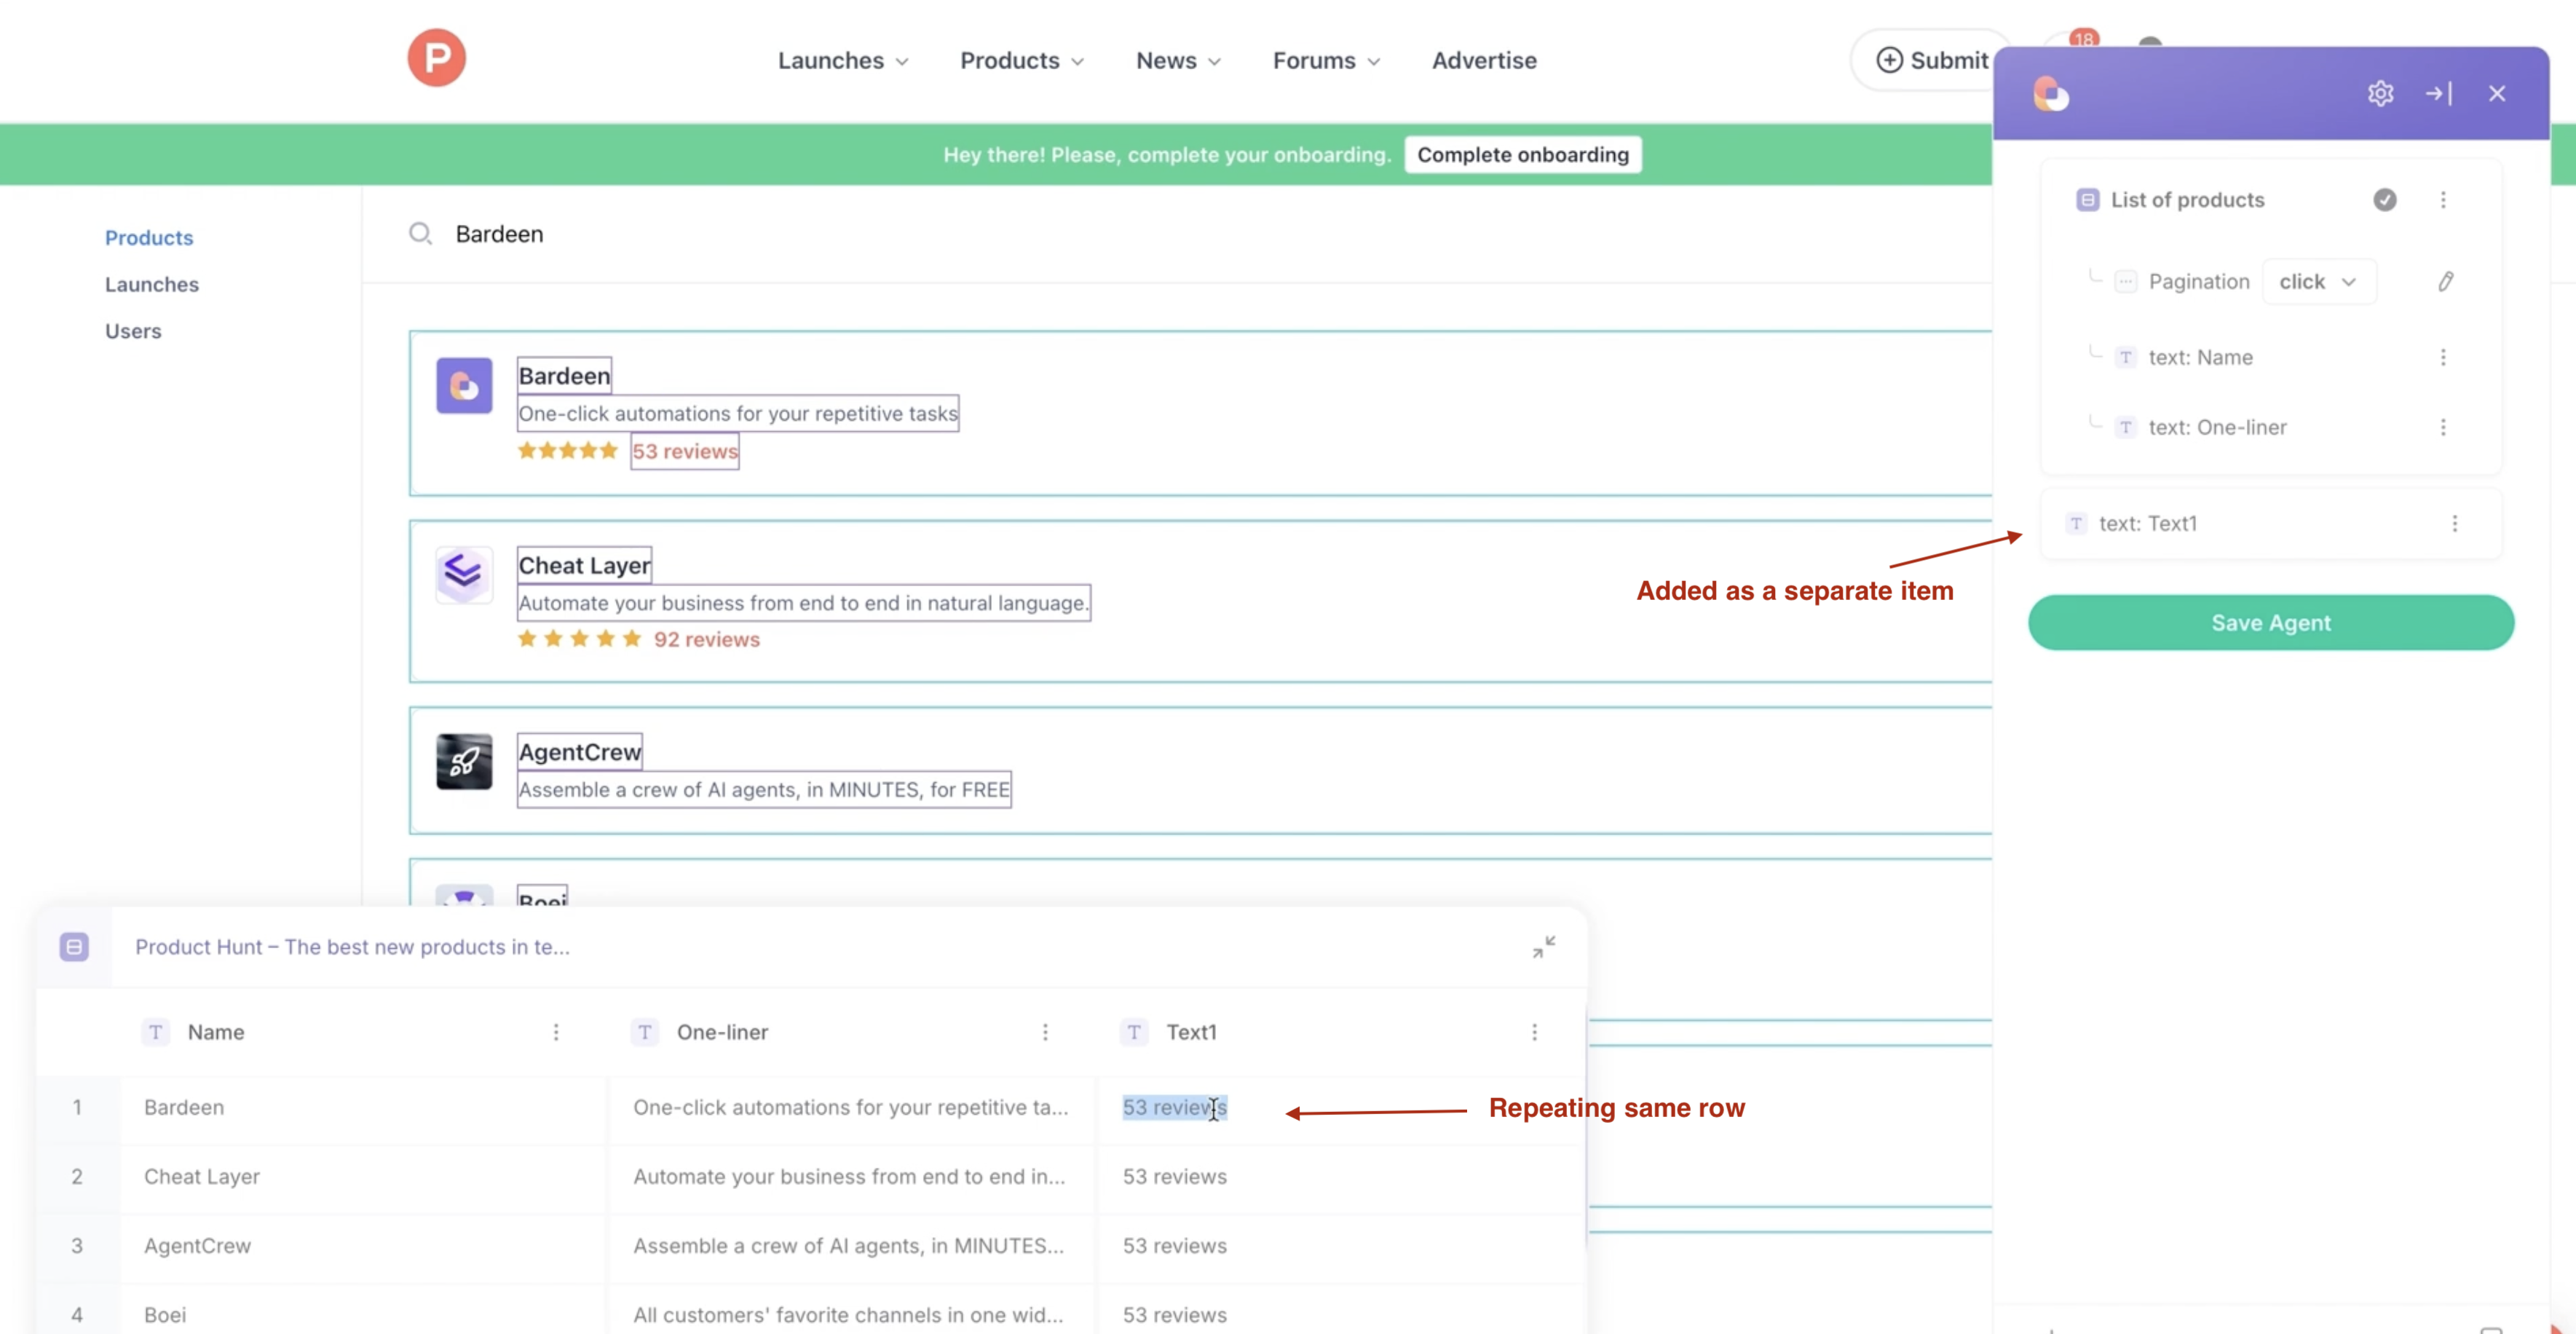This screenshot has width=2576, height=1334.
Task: Click 'One-click automations for your repetitive tasks'
Action: tap(738, 414)
